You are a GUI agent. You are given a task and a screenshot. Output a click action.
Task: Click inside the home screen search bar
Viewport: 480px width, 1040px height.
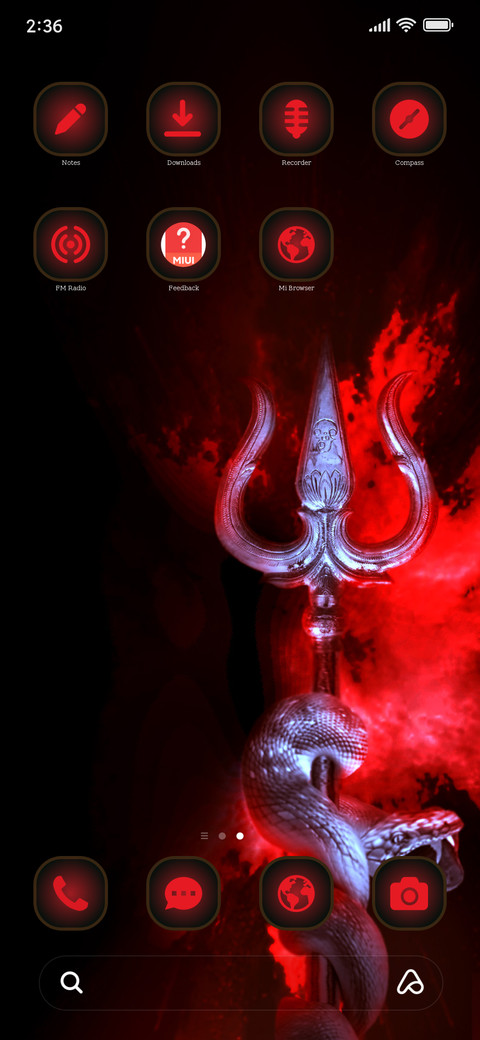click(x=241, y=982)
